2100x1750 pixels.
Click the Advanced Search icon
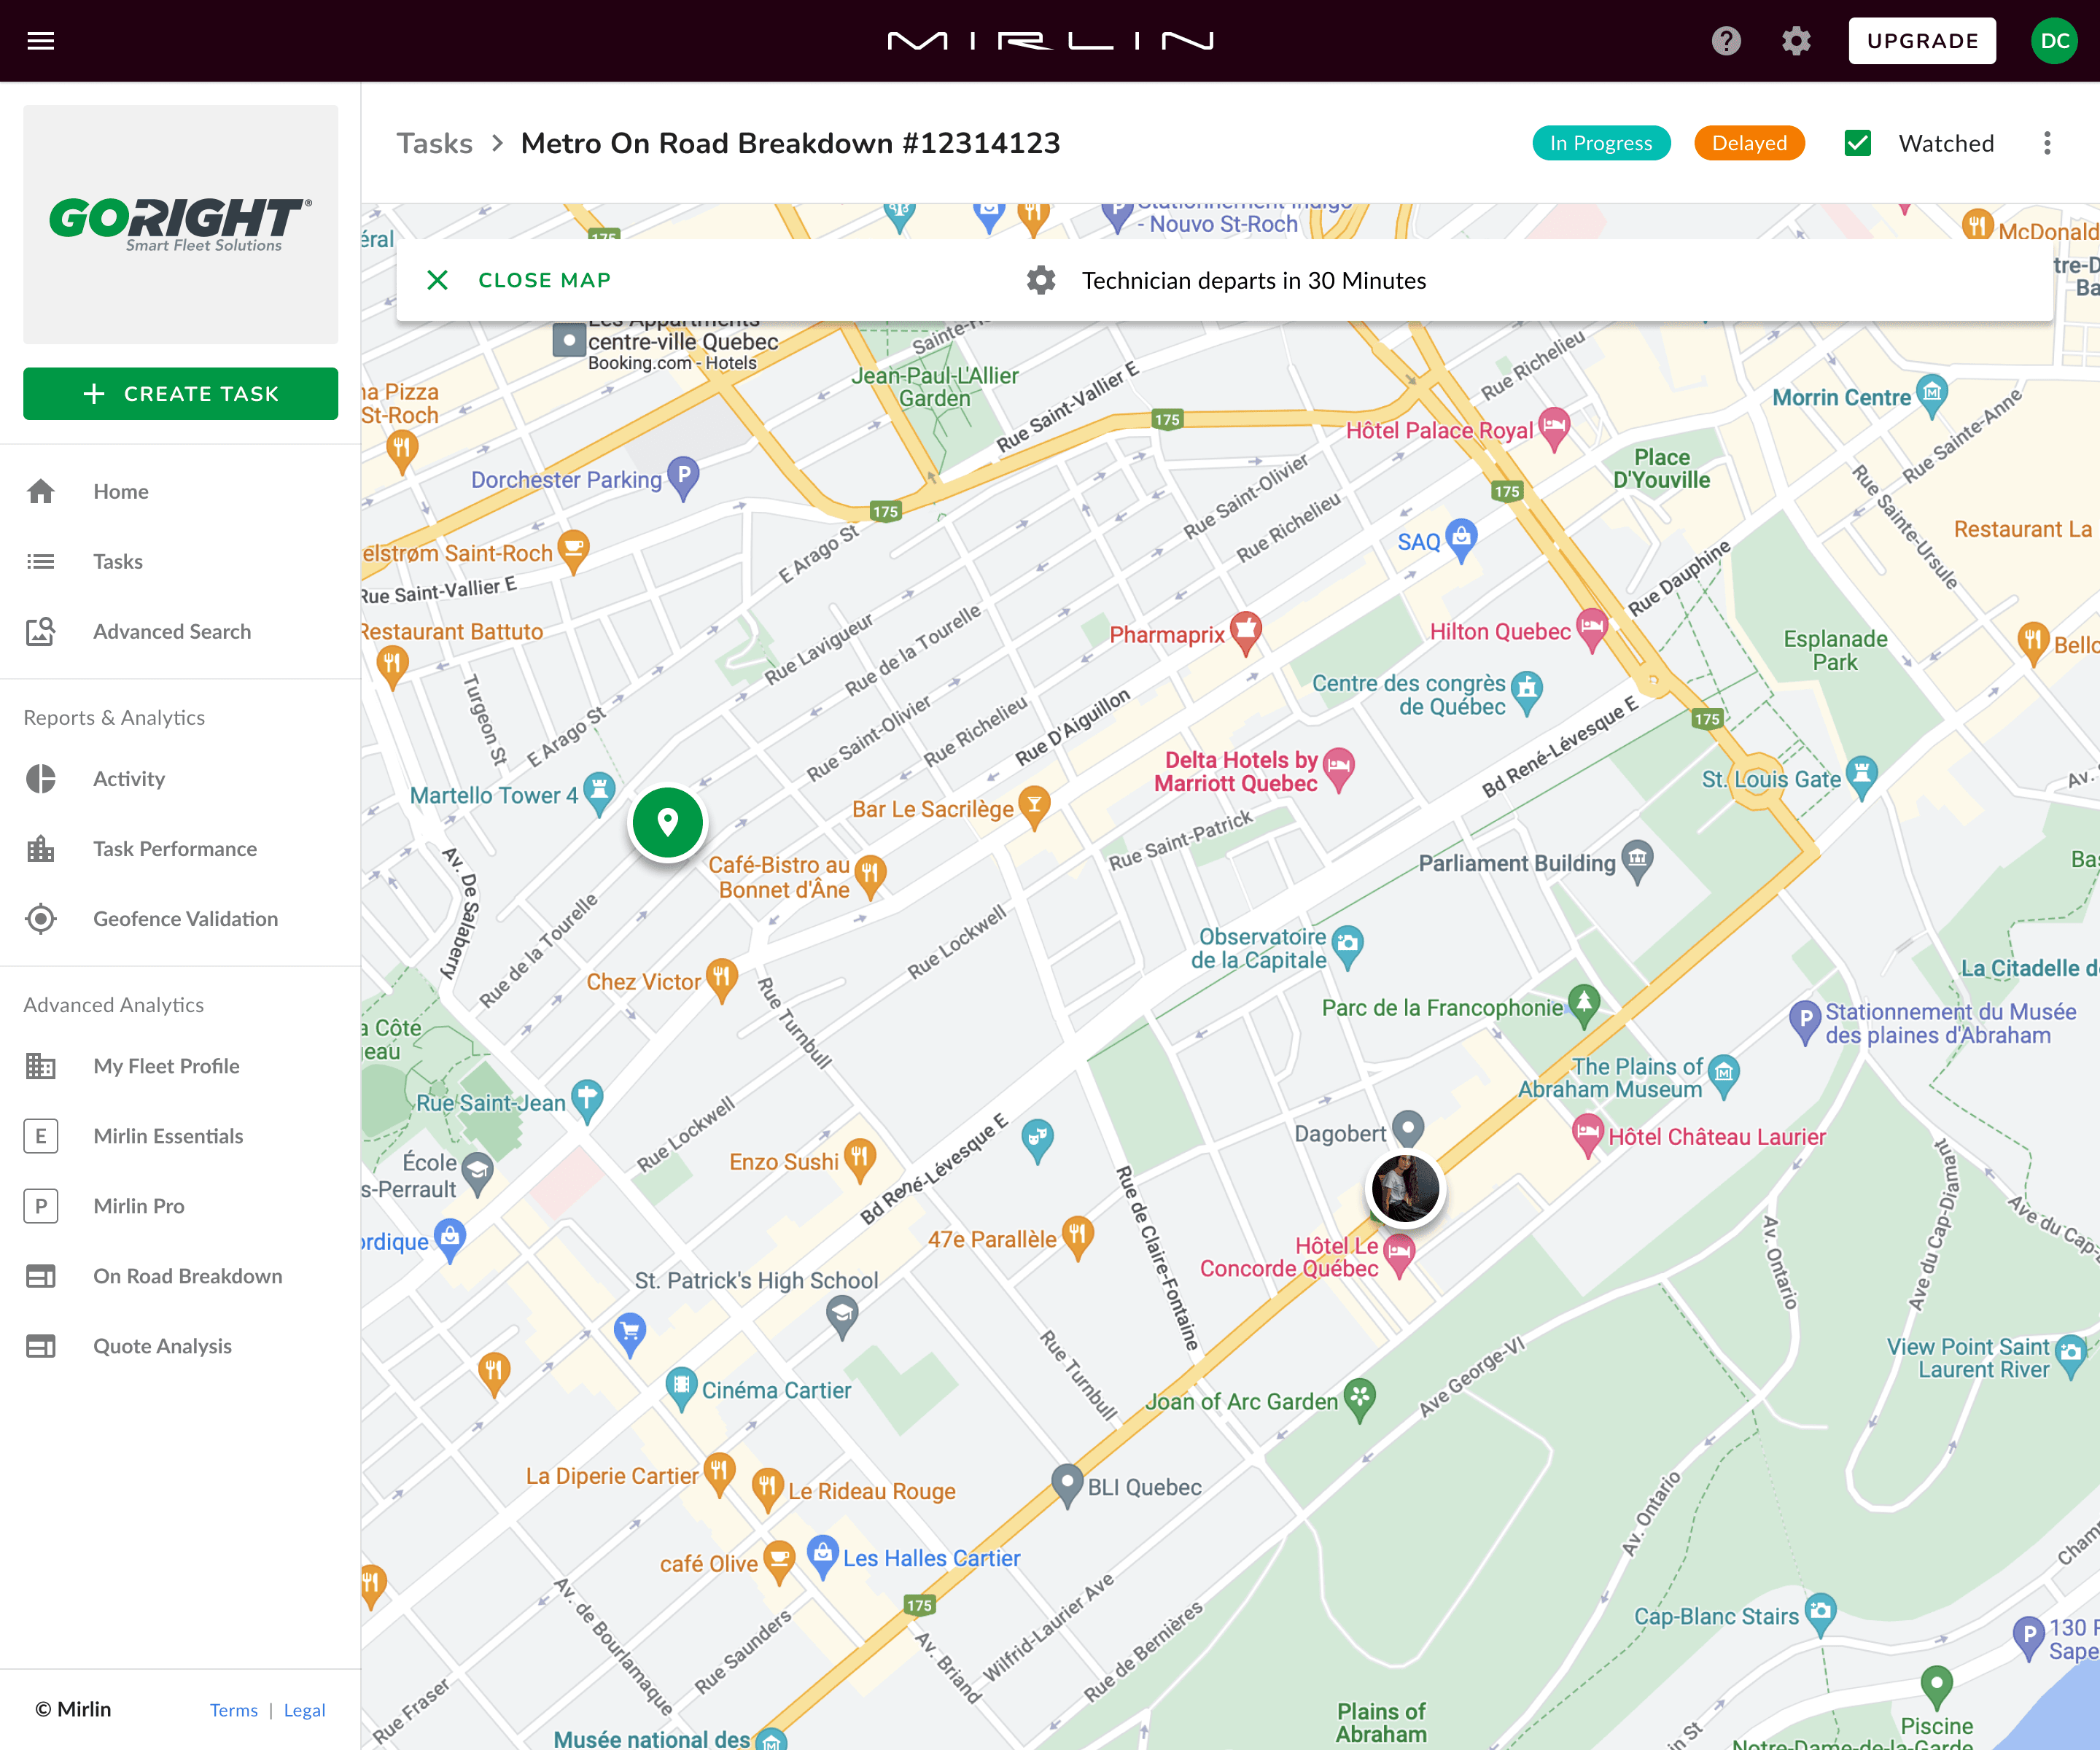pos(41,631)
